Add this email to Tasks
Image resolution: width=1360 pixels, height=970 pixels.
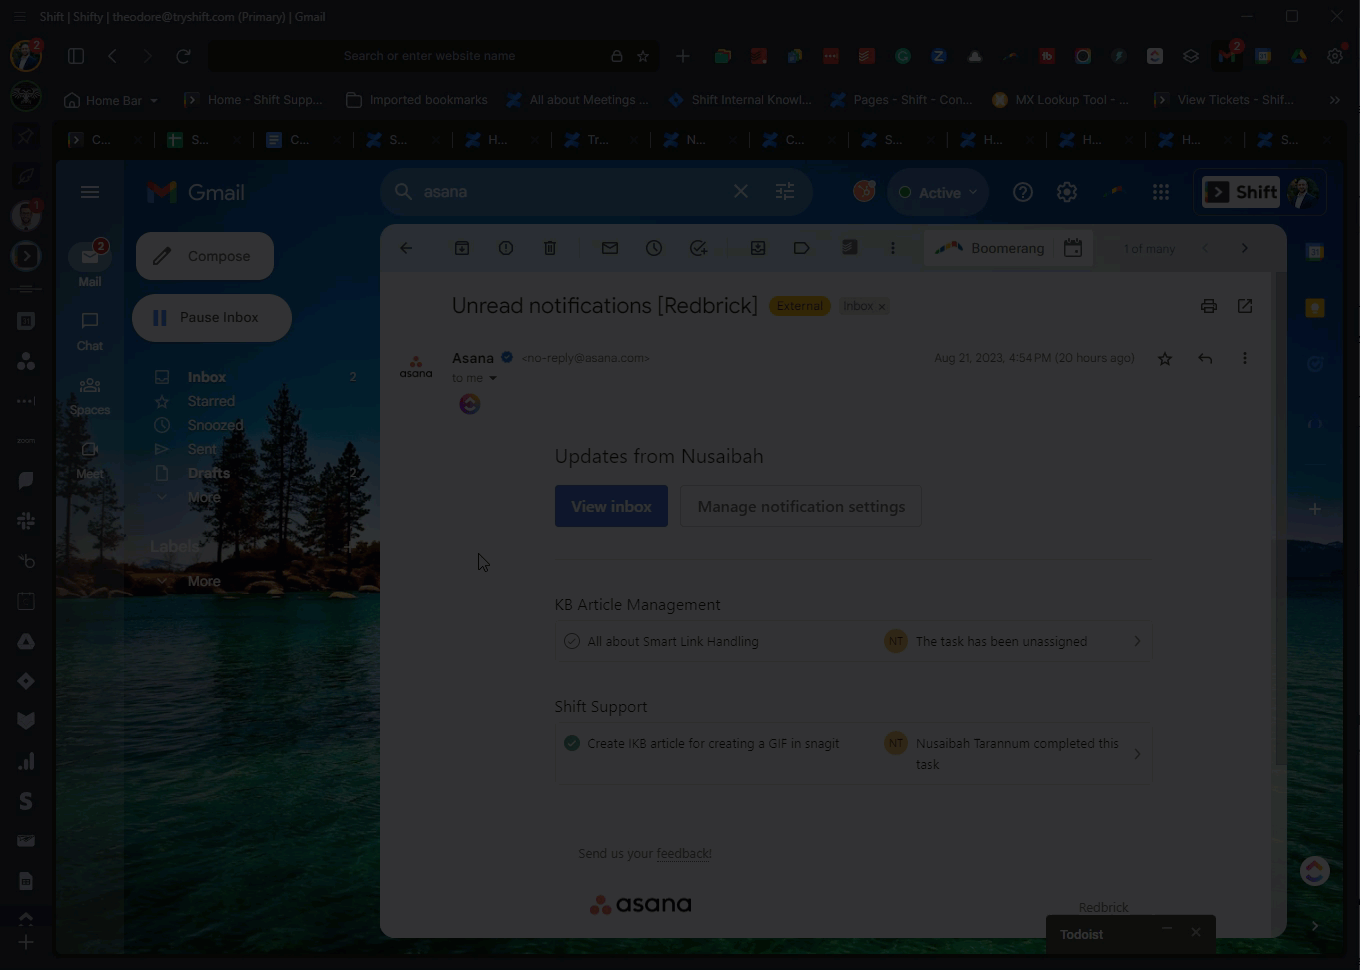click(698, 248)
